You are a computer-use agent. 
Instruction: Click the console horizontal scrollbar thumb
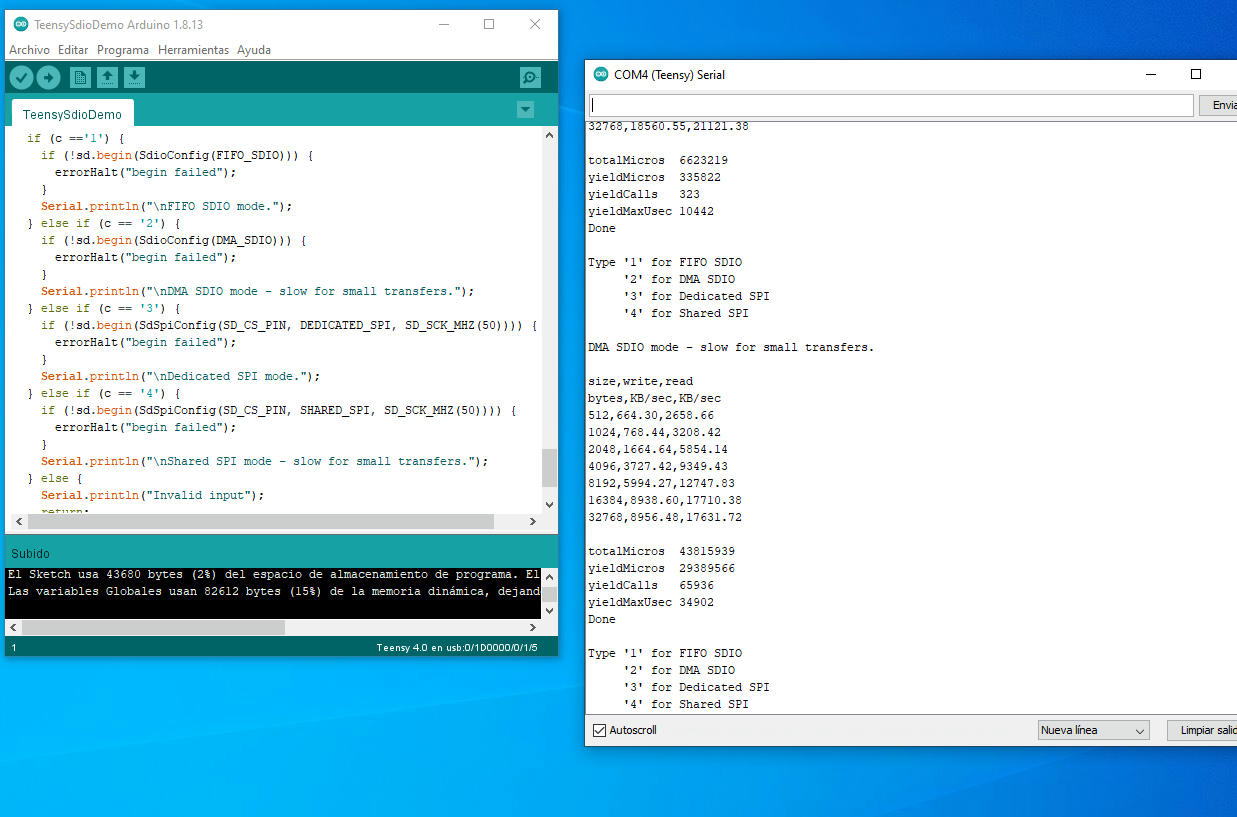pyautogui.click(x=153, y=627)
